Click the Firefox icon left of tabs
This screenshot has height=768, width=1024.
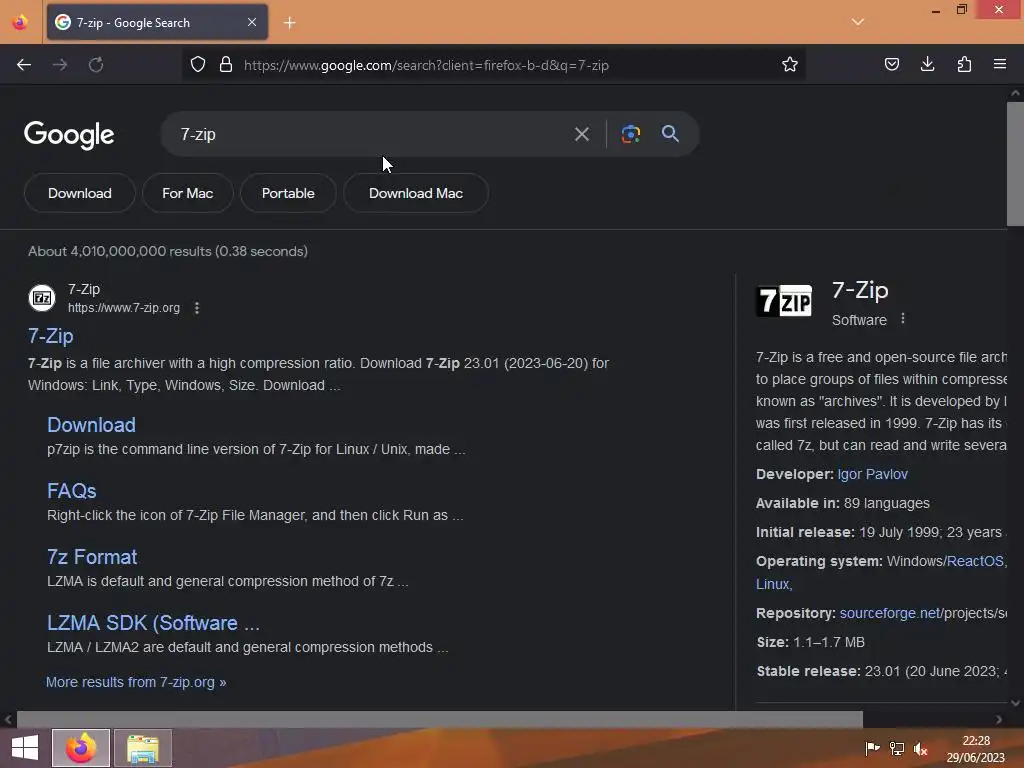20,23
